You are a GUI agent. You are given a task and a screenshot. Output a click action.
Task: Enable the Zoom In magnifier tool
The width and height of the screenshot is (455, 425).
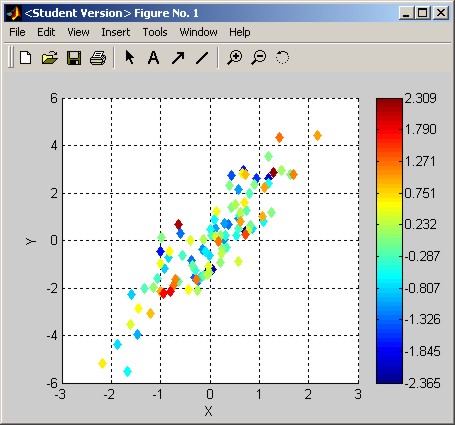pos(234,58)
